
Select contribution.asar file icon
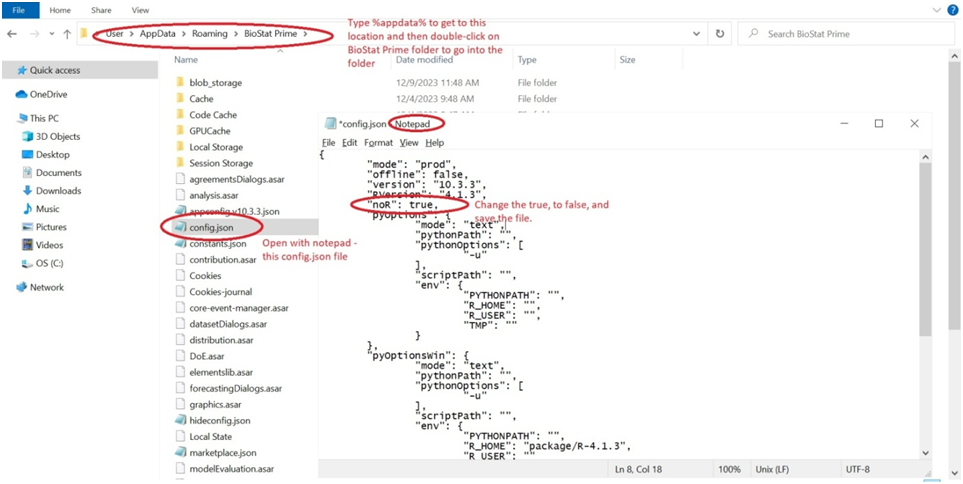(x=180, y=260)
